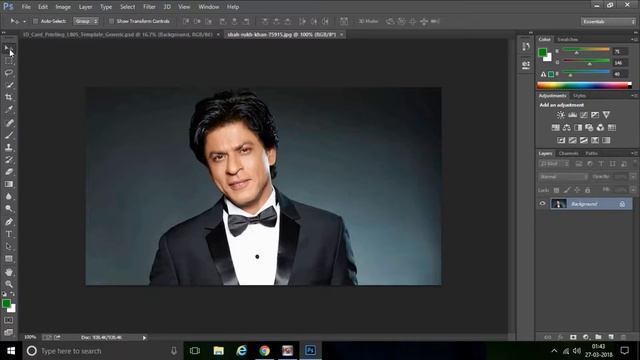Toggle lock image pixels brush icon
Viewport: 640px width, 360px height.
coord(567,190)
